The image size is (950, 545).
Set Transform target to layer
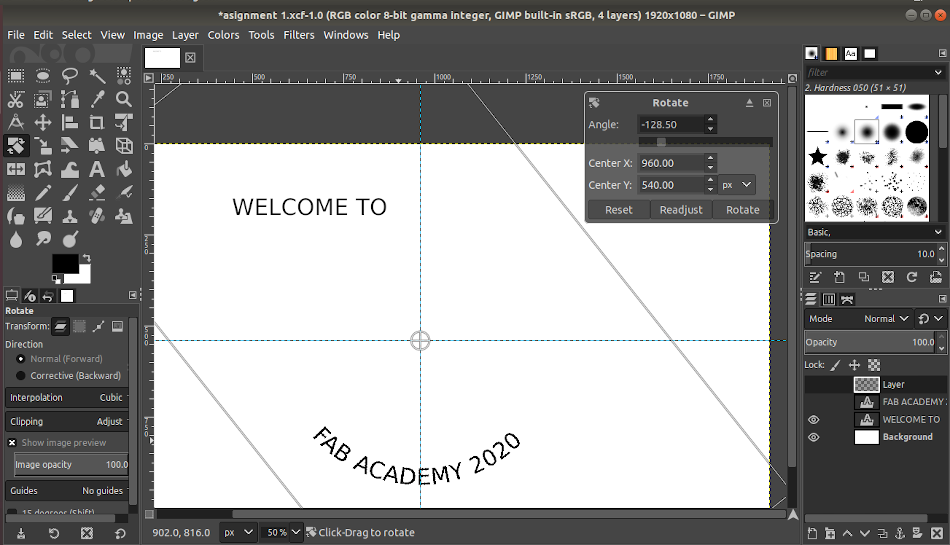61,327
